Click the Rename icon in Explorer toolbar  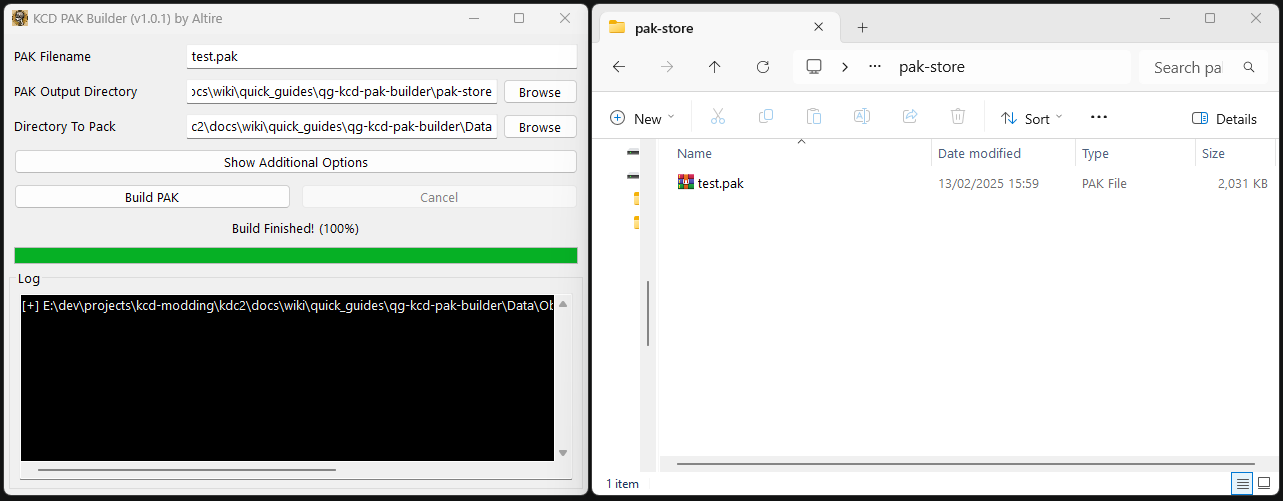(861, 117)
